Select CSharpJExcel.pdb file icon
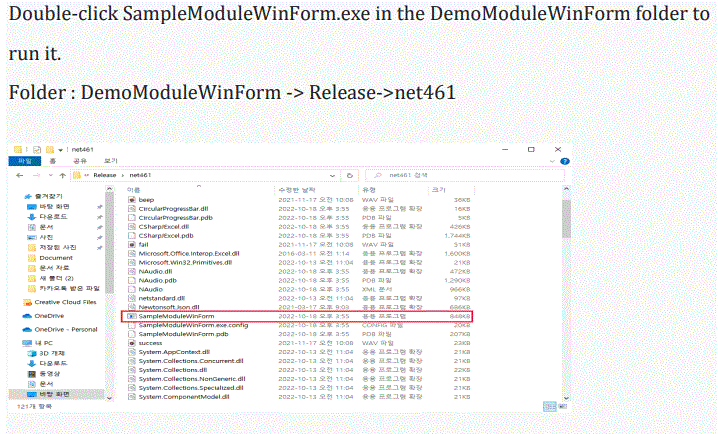 (x=132, y=236)
